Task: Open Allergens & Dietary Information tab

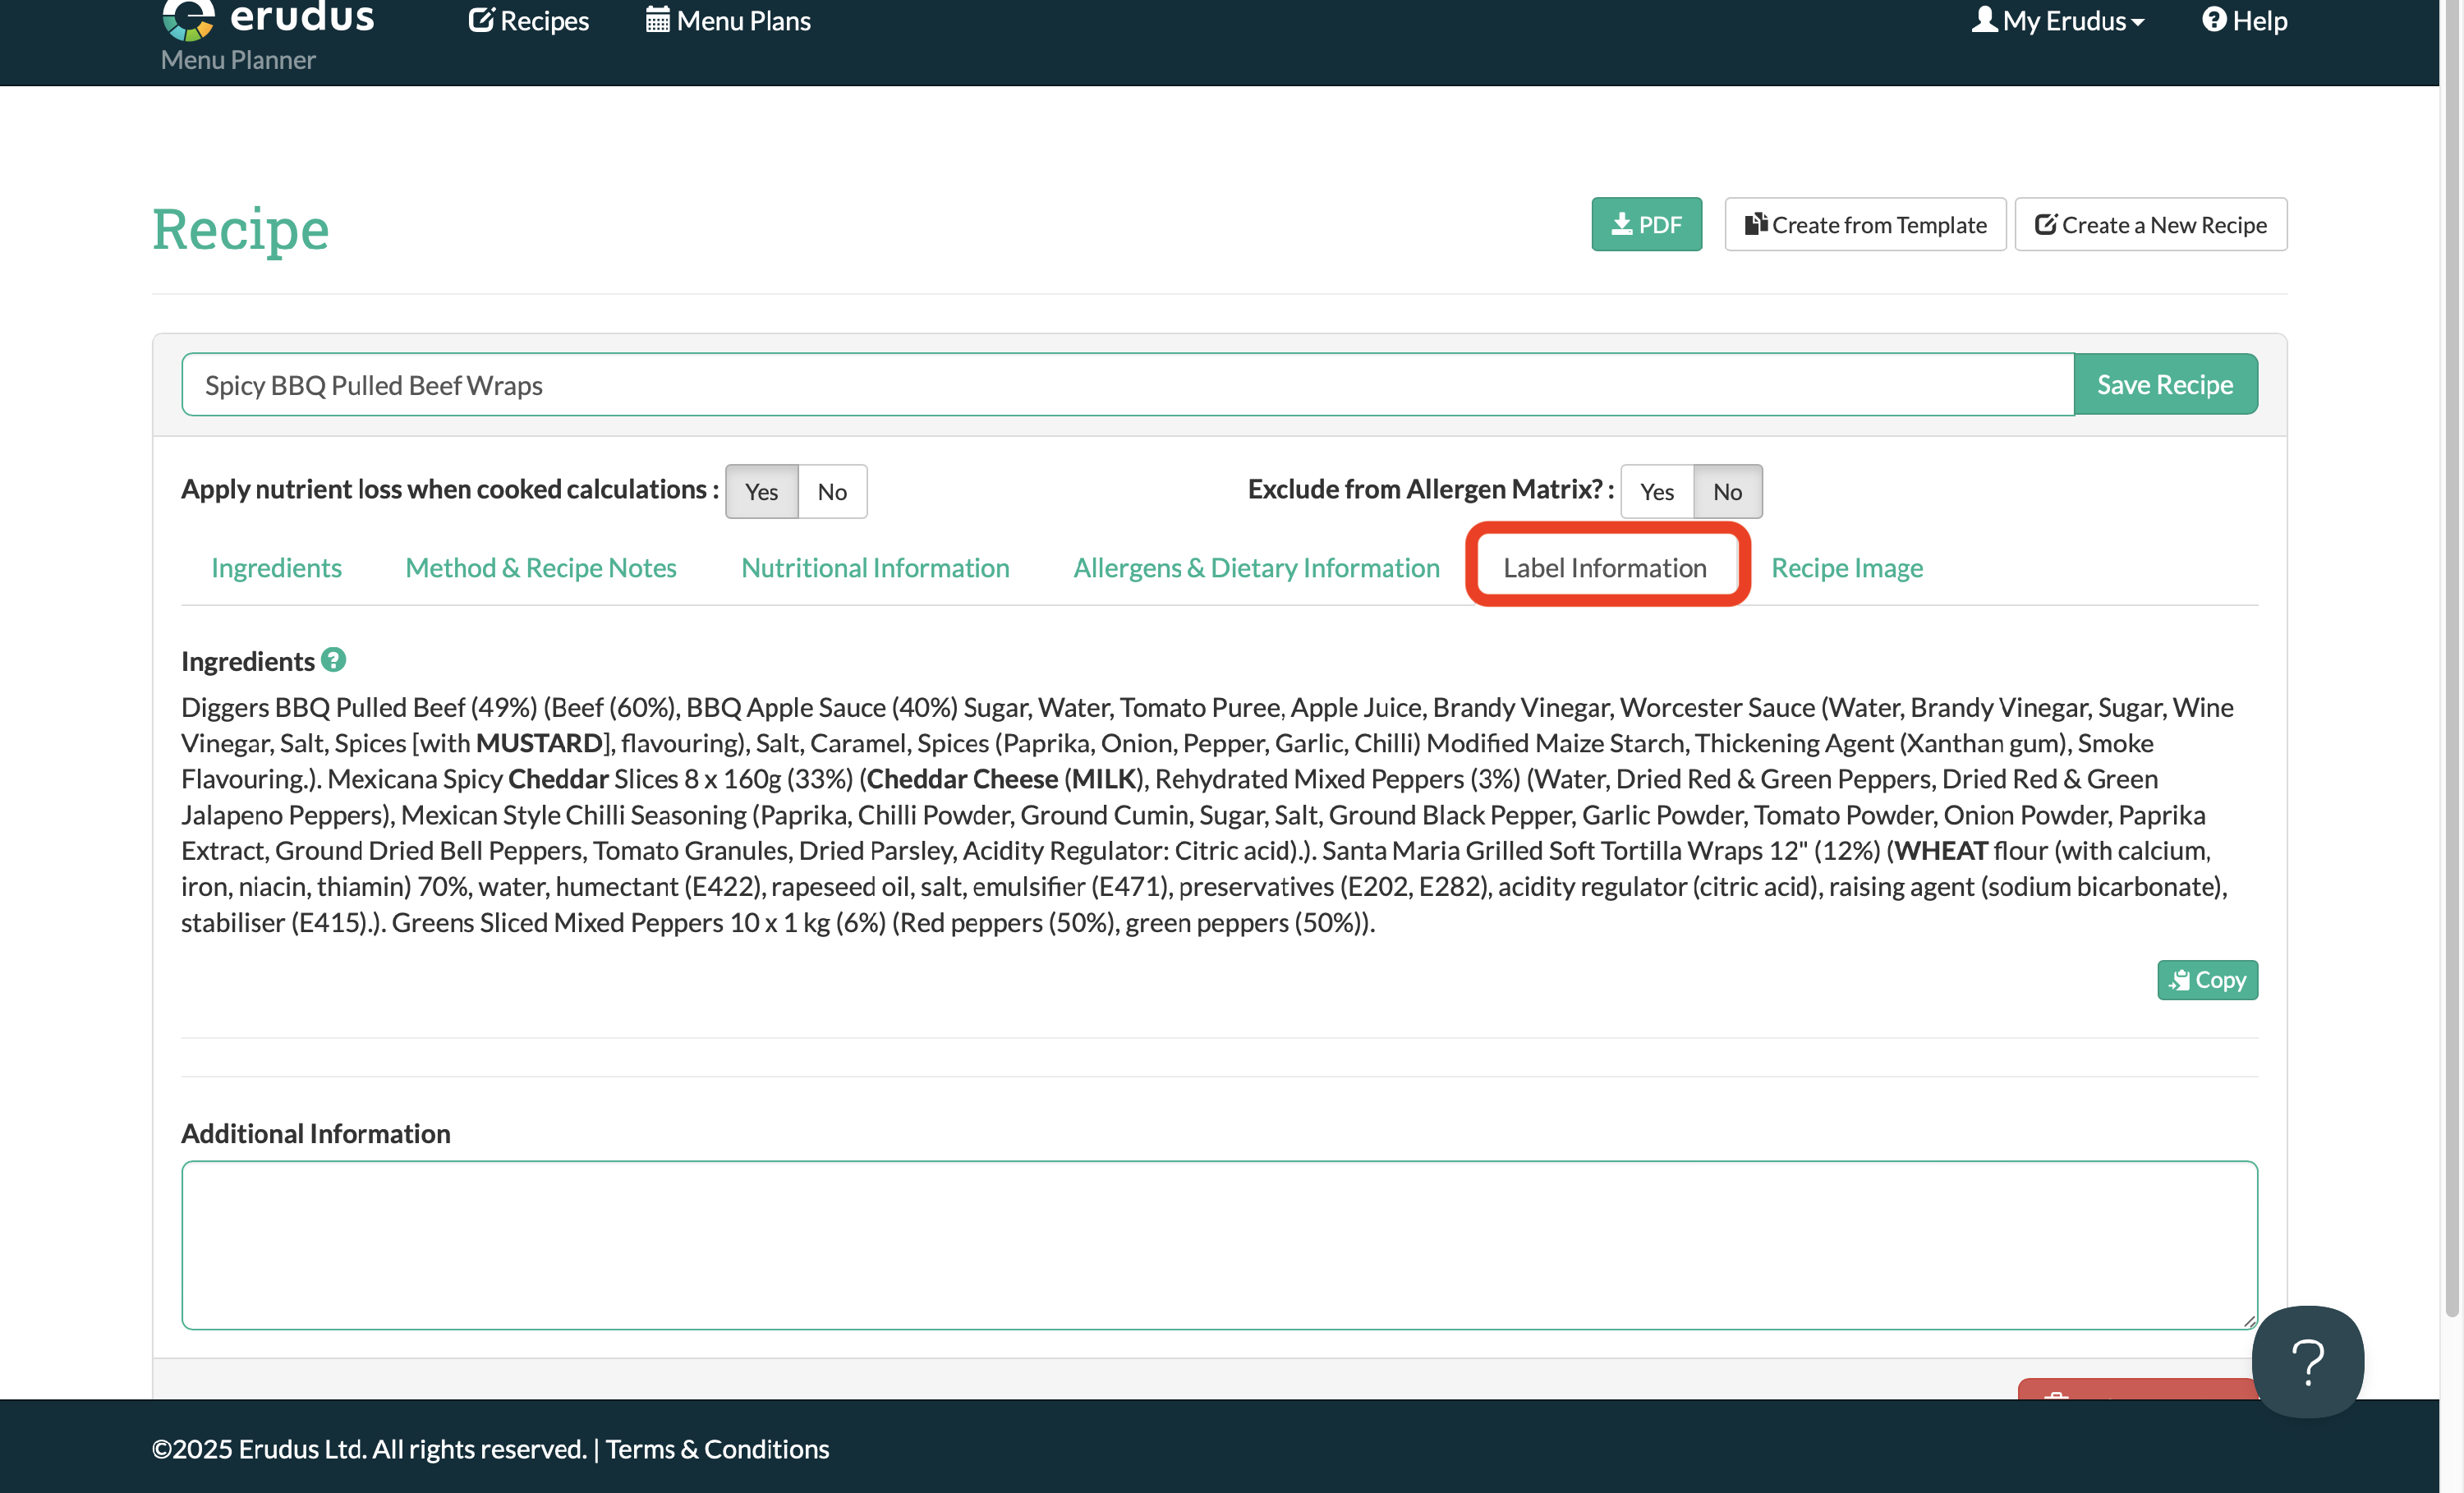Action: coord(1256,568)
